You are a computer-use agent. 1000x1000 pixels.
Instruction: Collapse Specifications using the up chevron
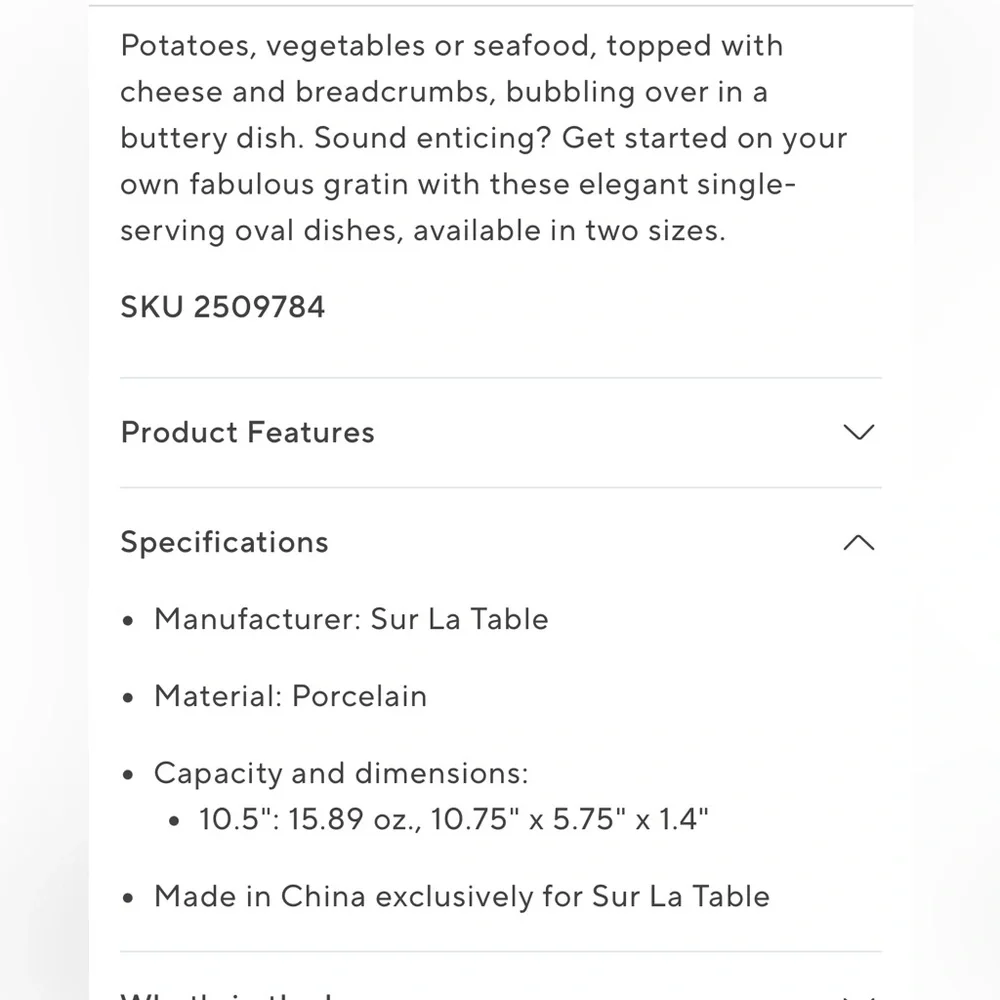coord(858,542)
